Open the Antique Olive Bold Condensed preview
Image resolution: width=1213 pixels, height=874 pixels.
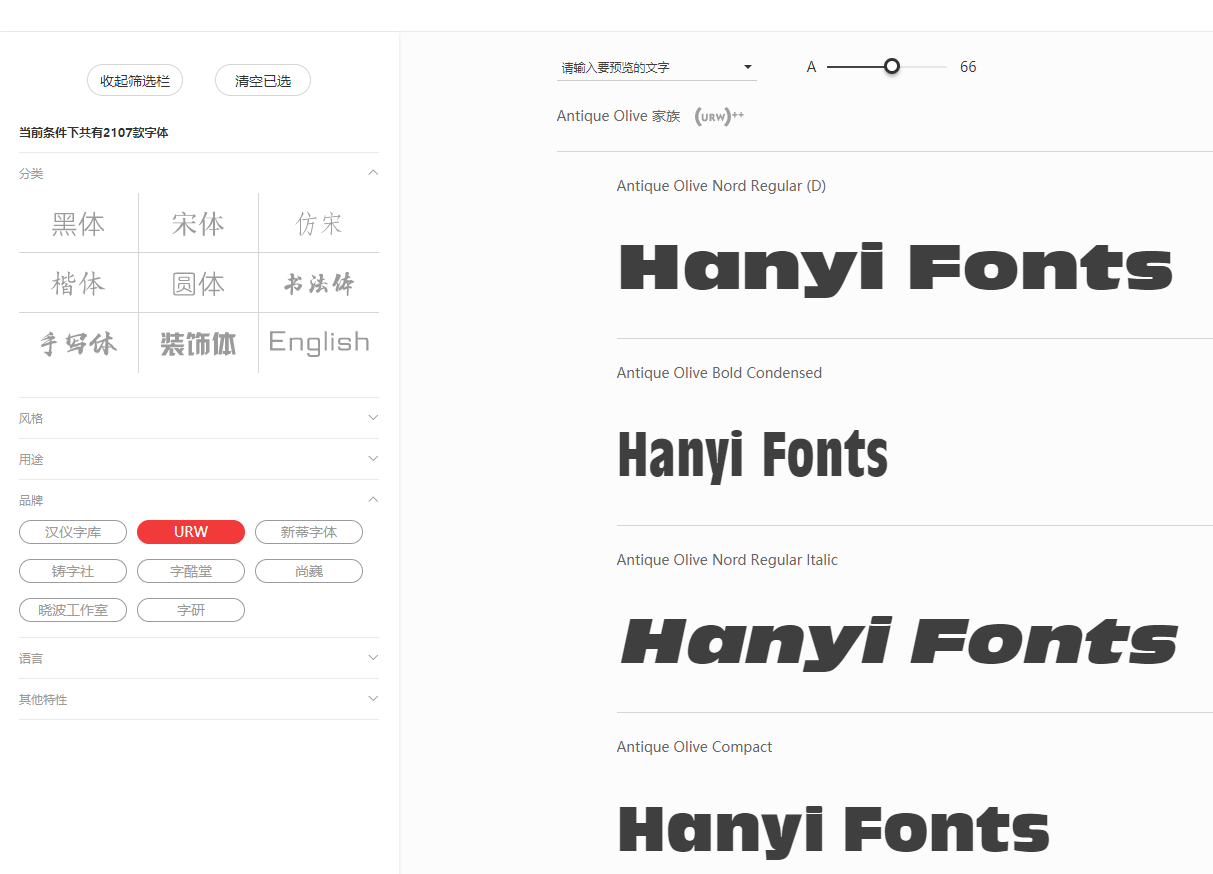click(752, 454)
